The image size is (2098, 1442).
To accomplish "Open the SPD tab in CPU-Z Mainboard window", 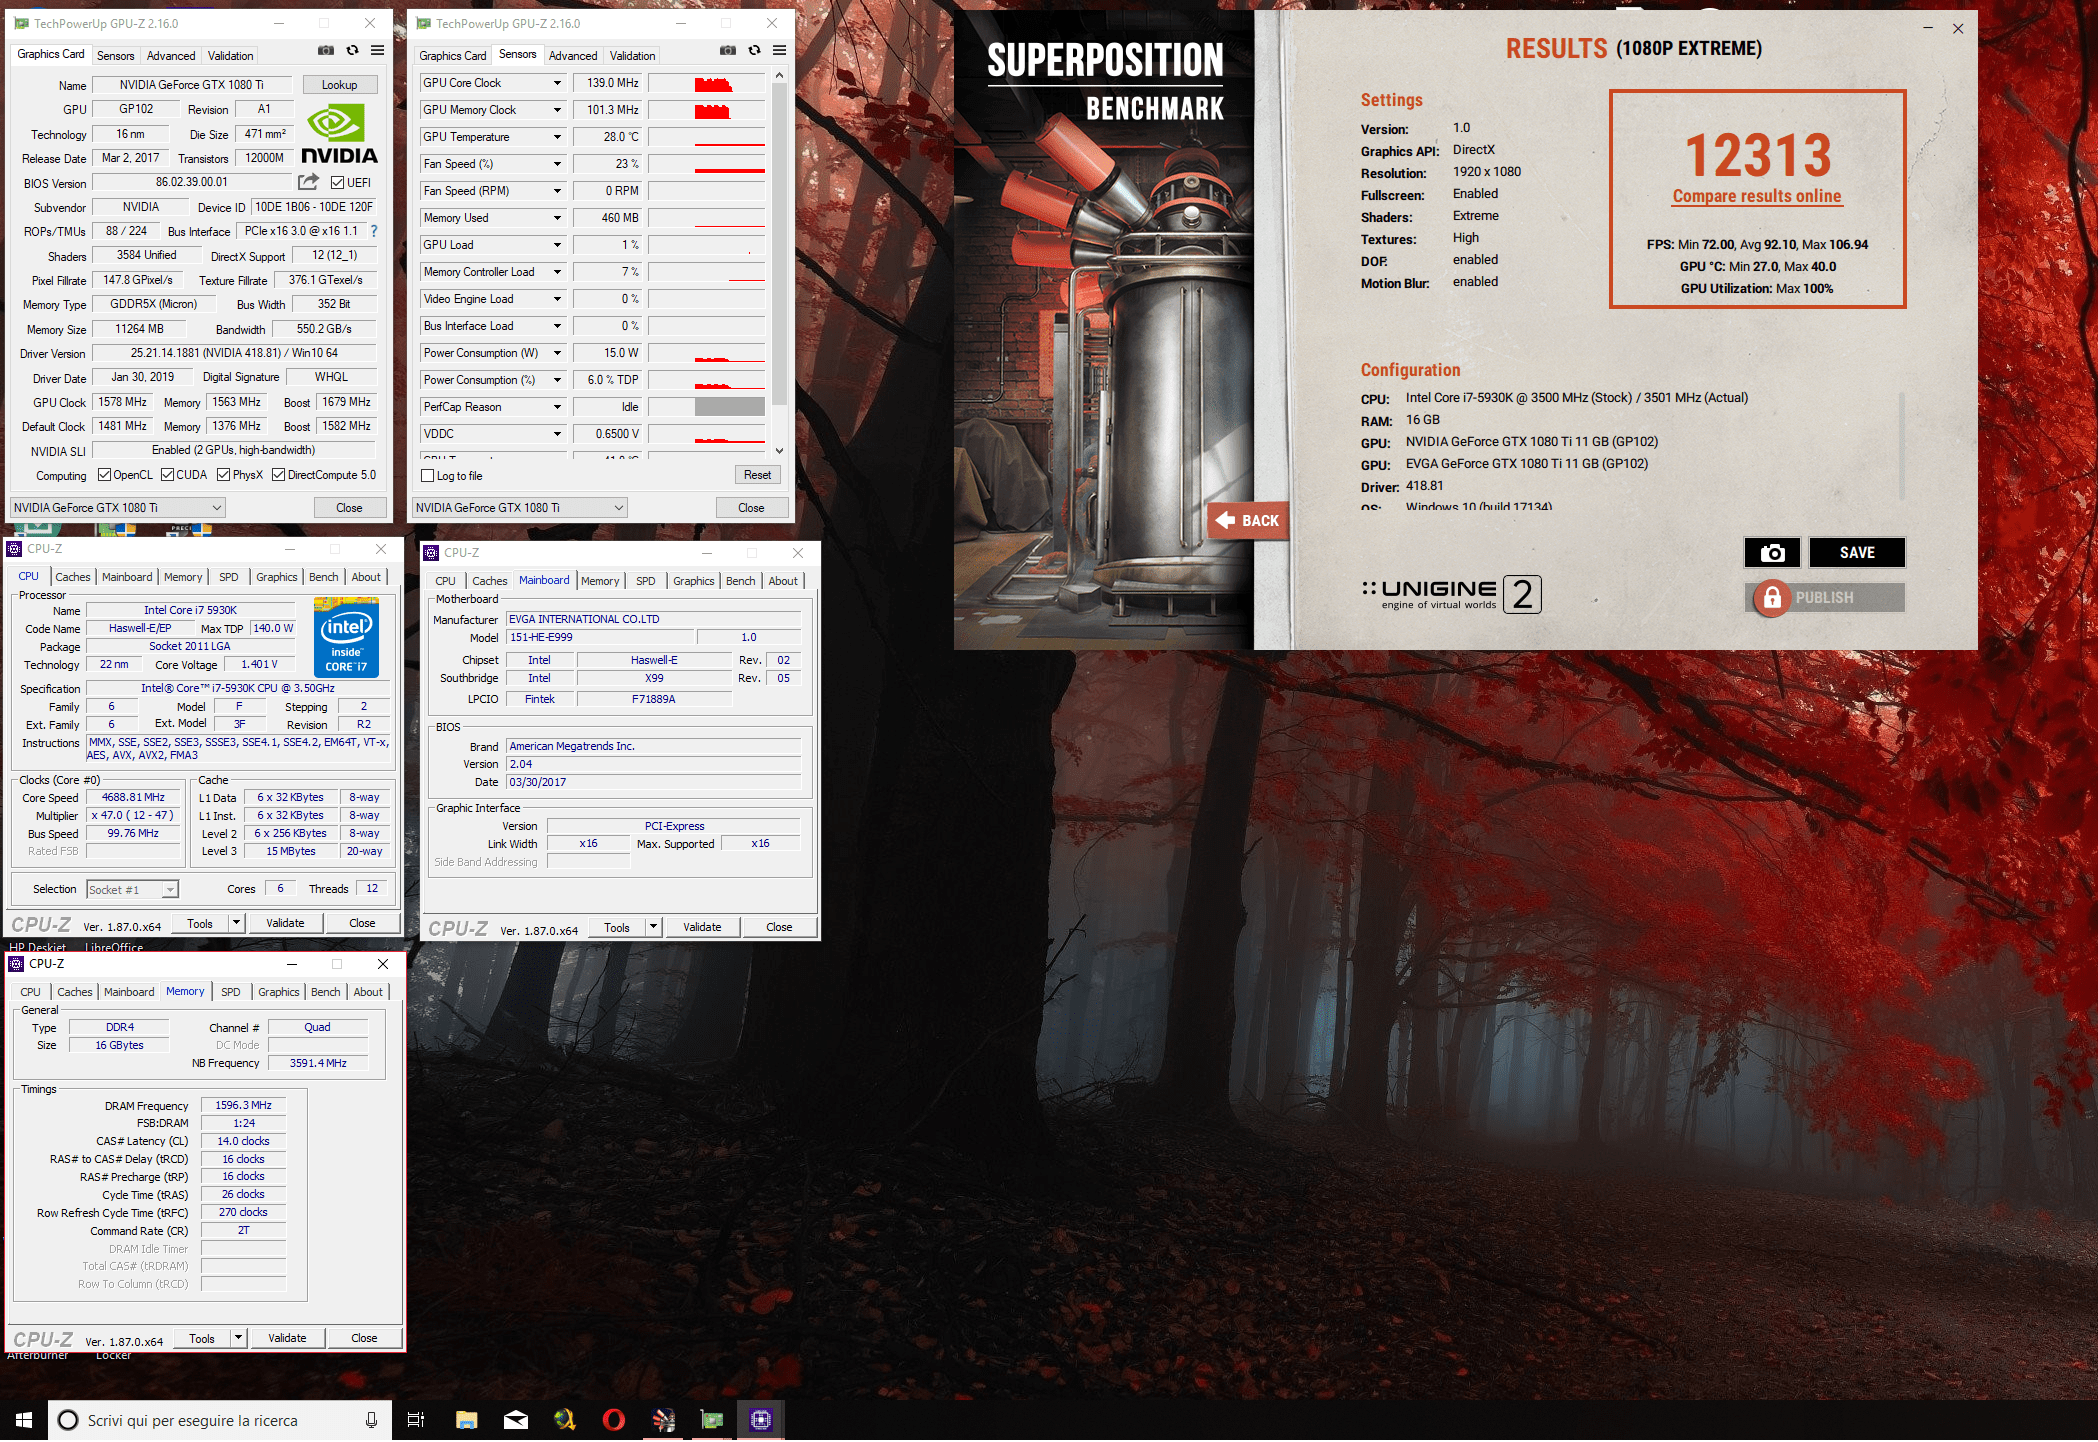I will click(646, 581).
